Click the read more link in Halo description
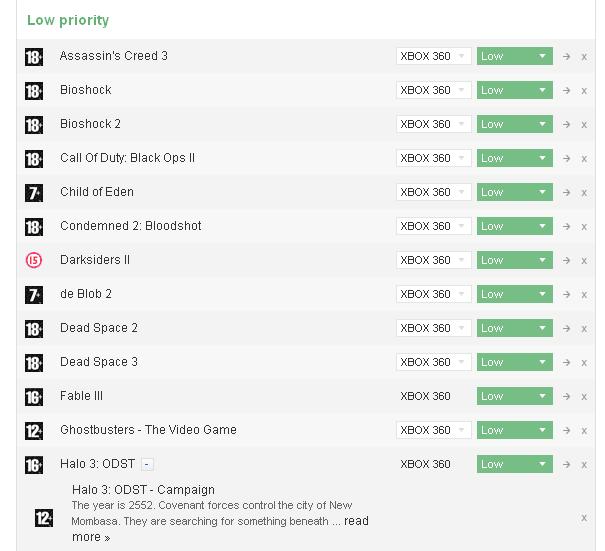605x551 pixels. 220,529
